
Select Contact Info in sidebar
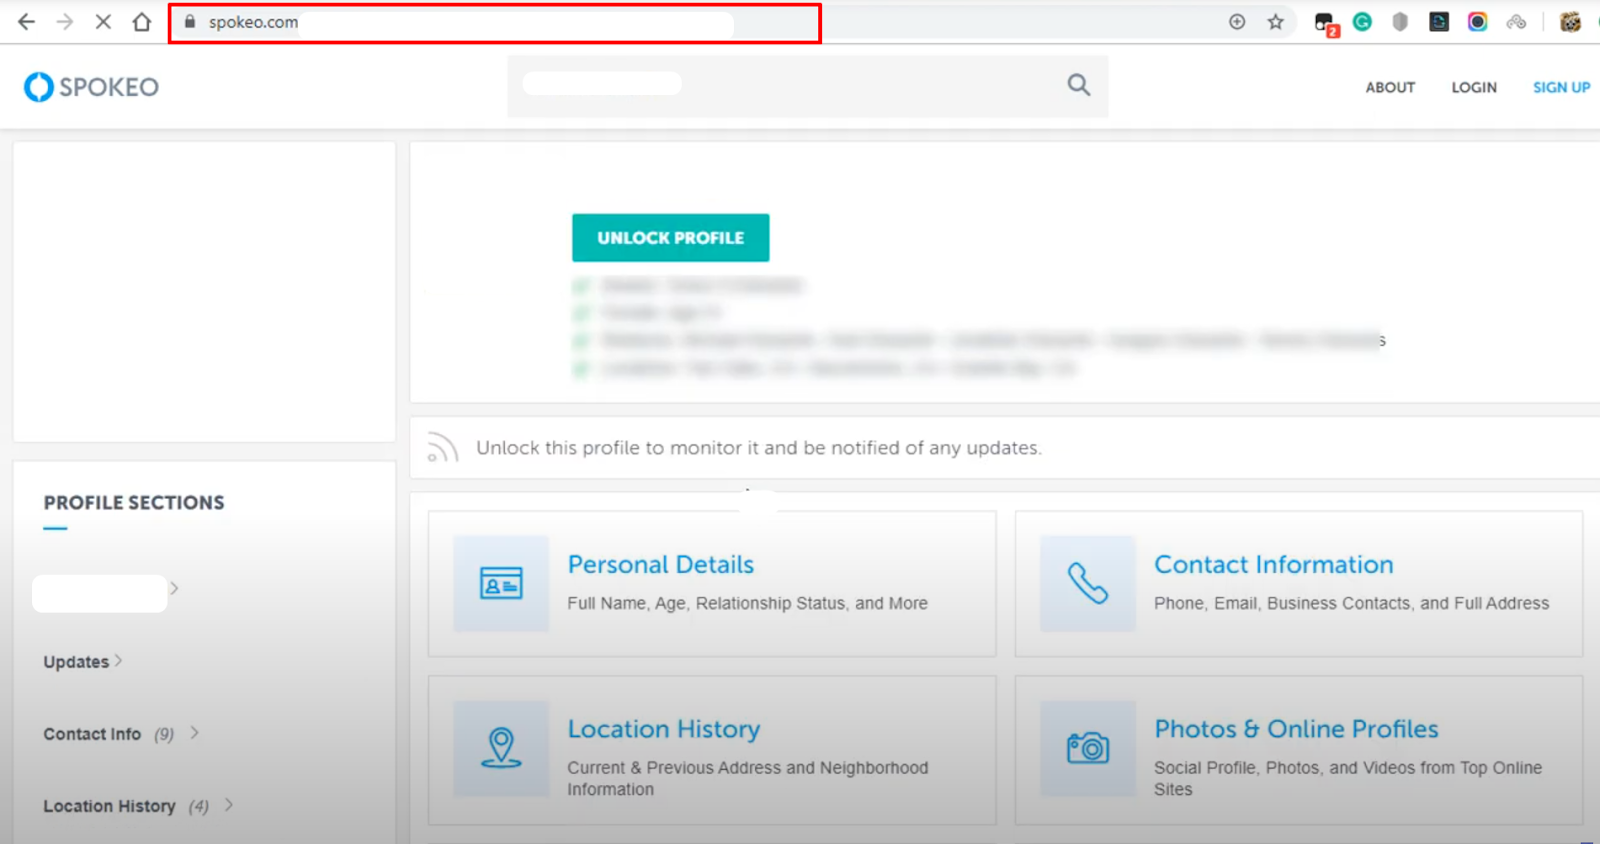[x=92, y=734]
